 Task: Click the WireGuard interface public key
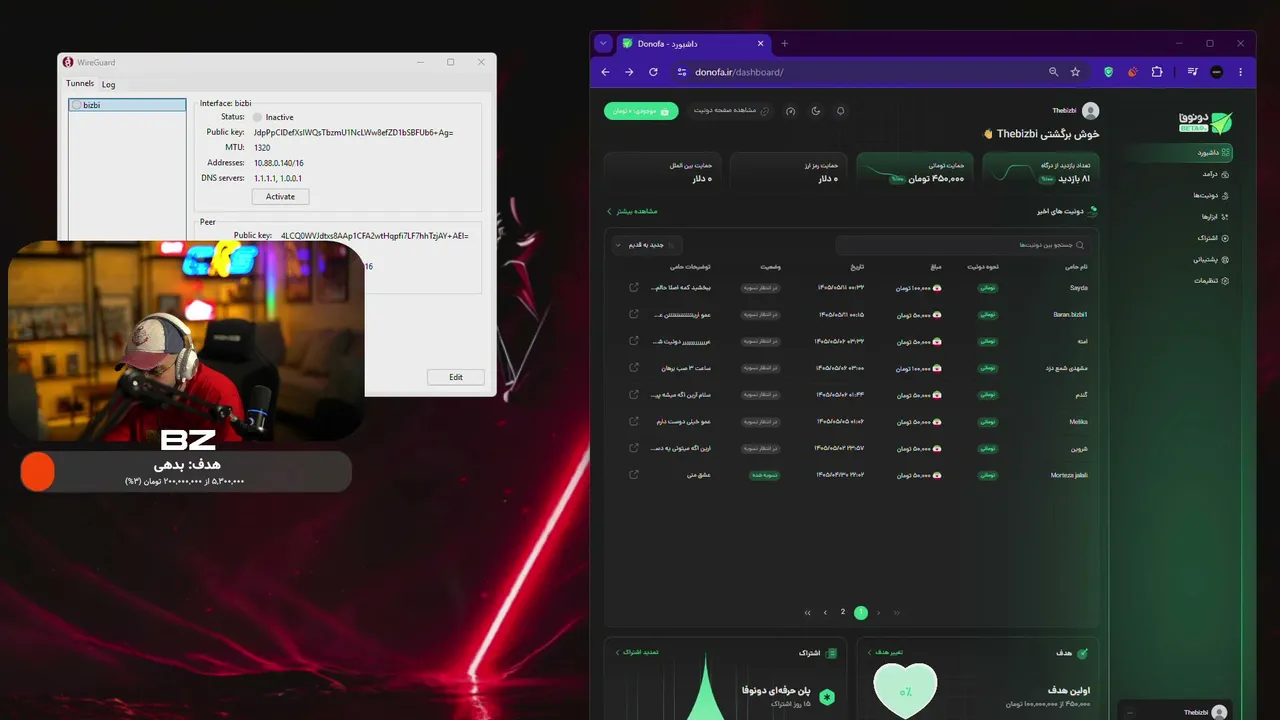click(353, 132)
